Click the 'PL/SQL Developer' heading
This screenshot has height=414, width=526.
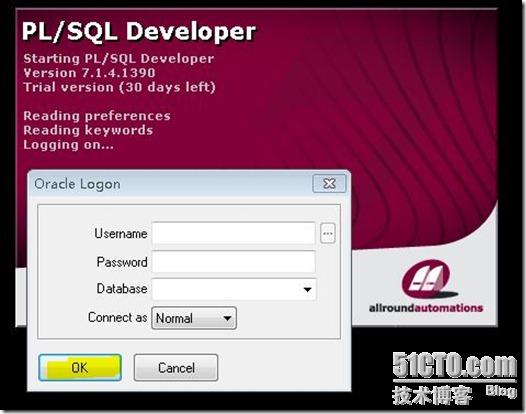pos(139,32)
